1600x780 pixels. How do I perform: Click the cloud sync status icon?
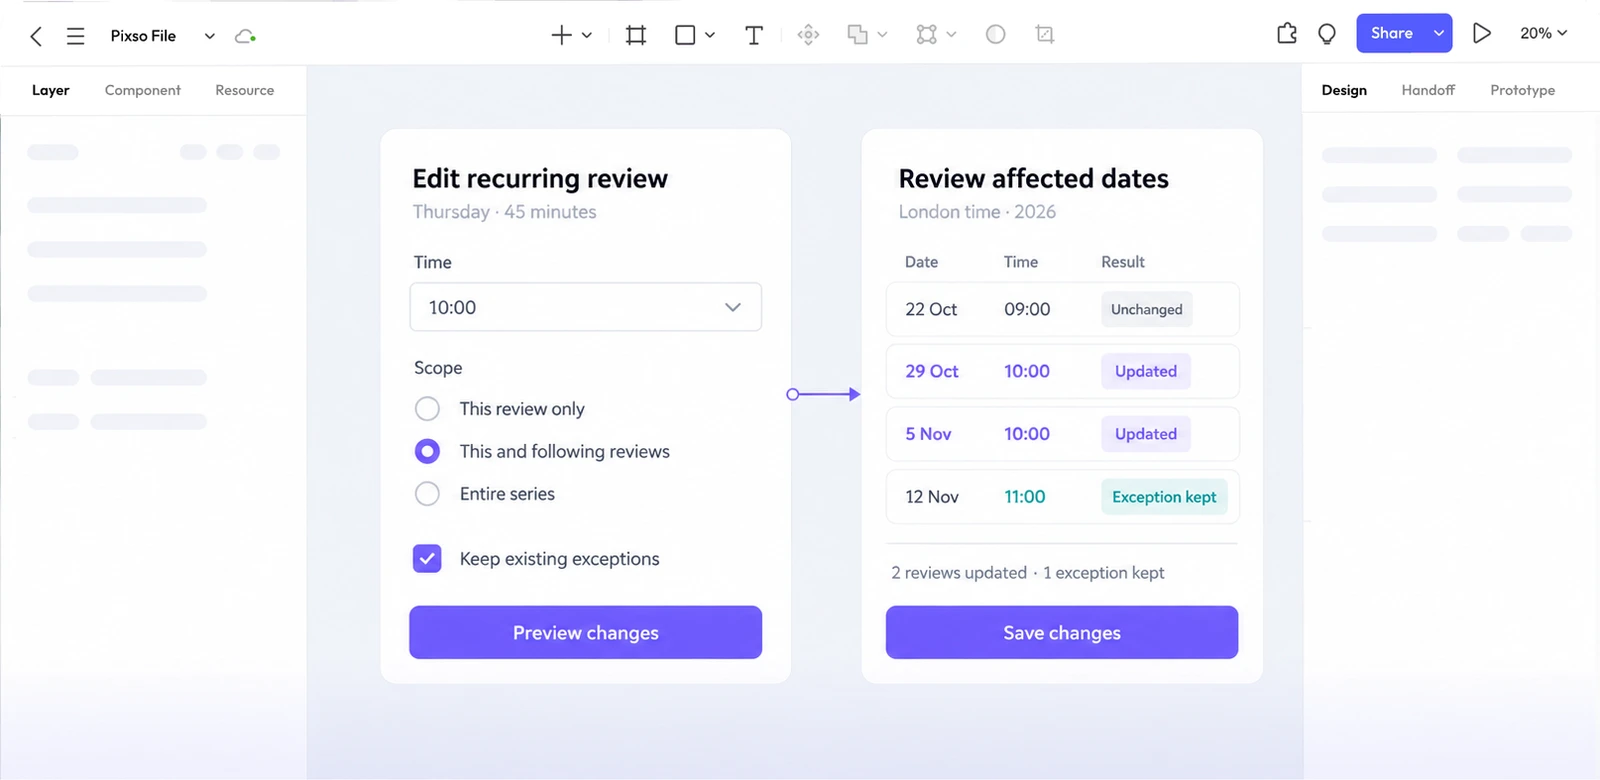click(245, 36)
